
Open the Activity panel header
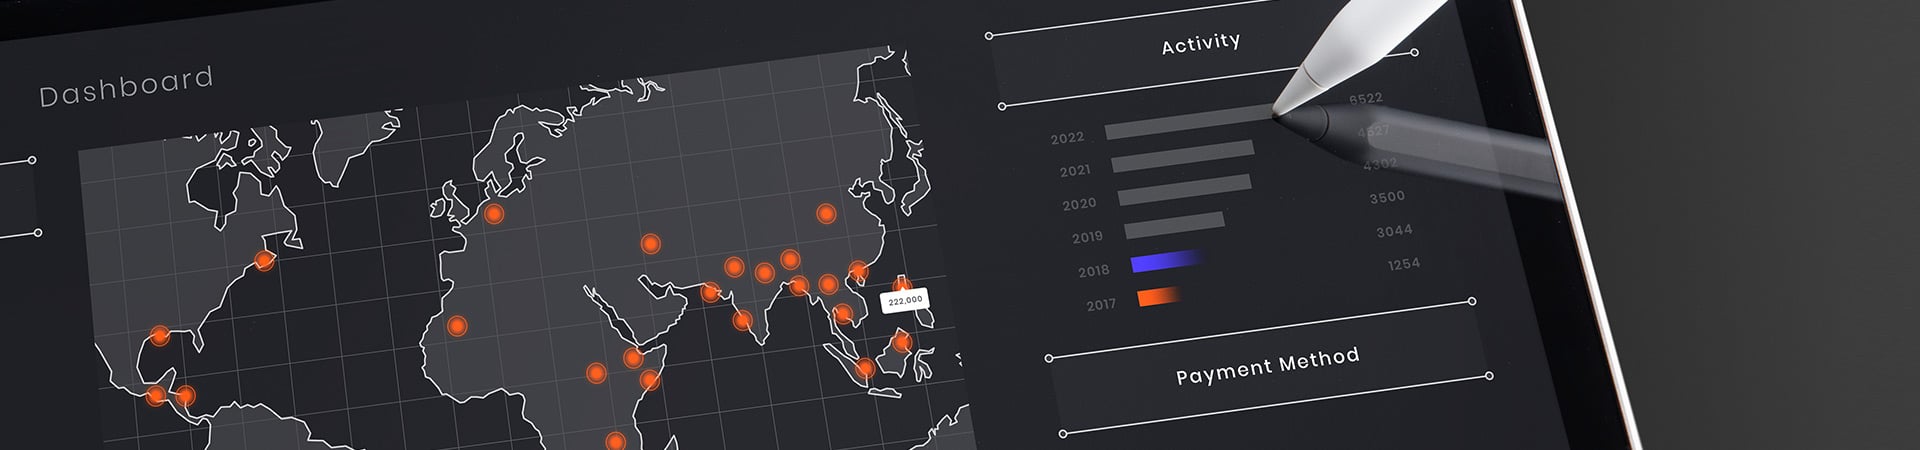pos(1200,43)
